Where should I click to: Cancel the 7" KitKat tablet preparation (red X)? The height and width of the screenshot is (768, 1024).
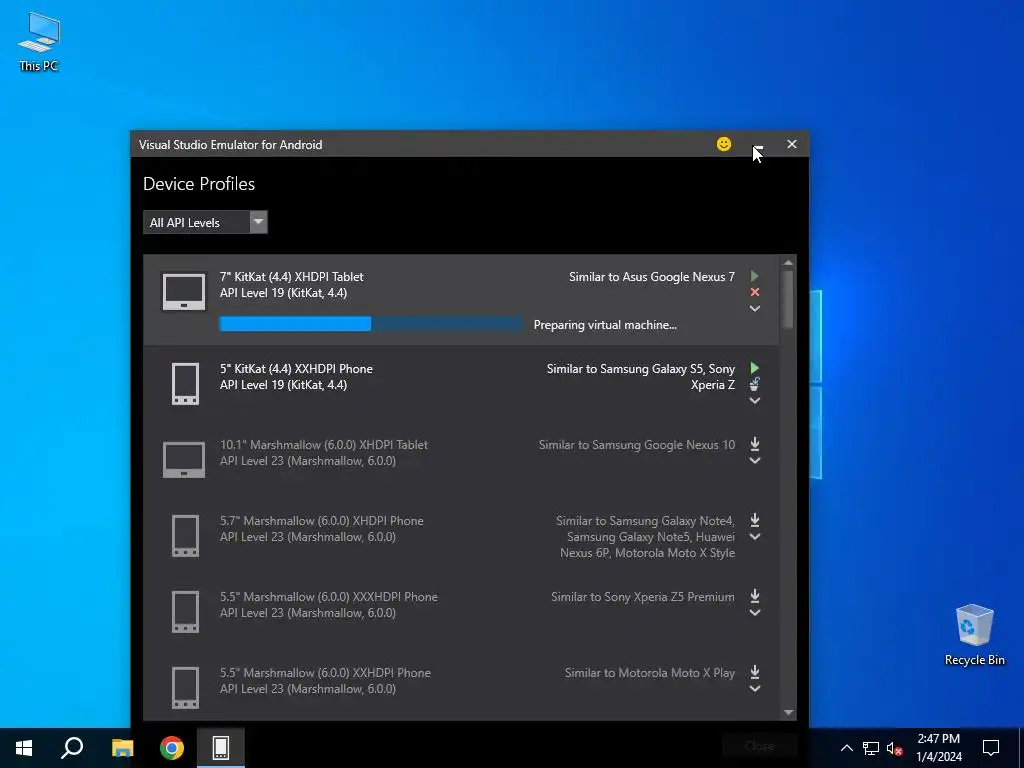pos(754,292)
